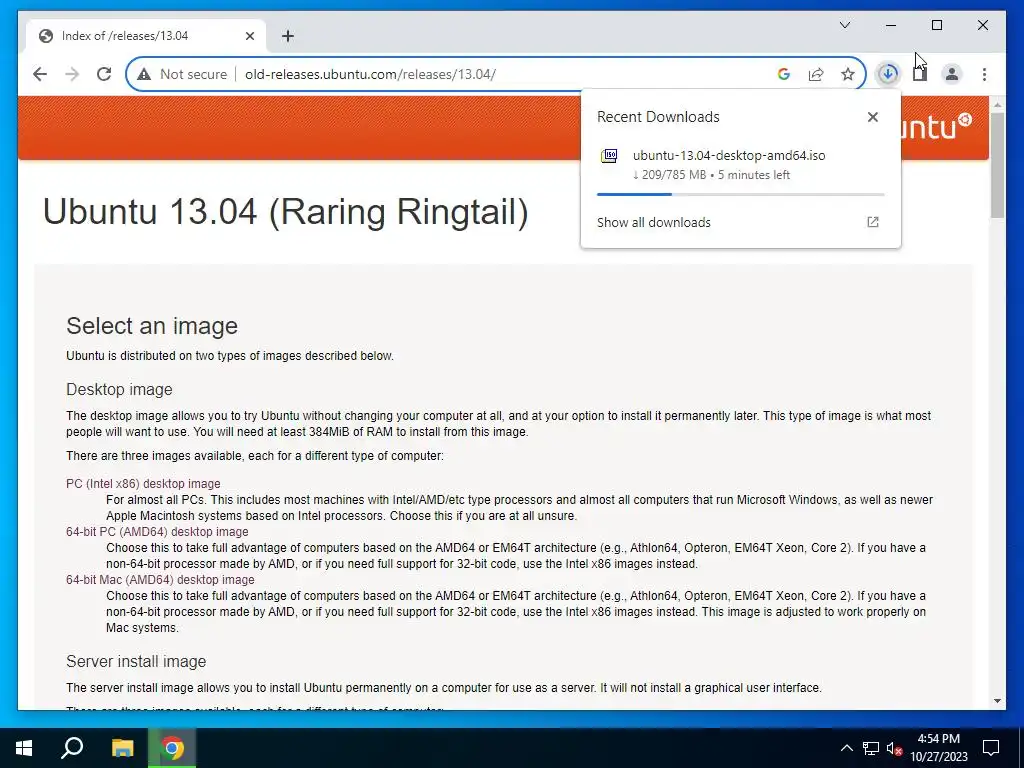
Task: Open 64-bit PC (AMD64) desktop image link
Action: (x=157, y=532)
